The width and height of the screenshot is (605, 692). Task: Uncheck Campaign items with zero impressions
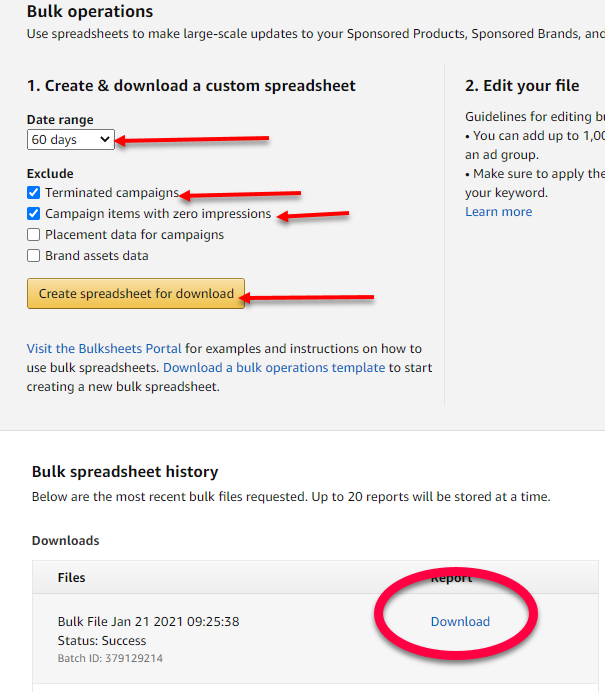34,214
